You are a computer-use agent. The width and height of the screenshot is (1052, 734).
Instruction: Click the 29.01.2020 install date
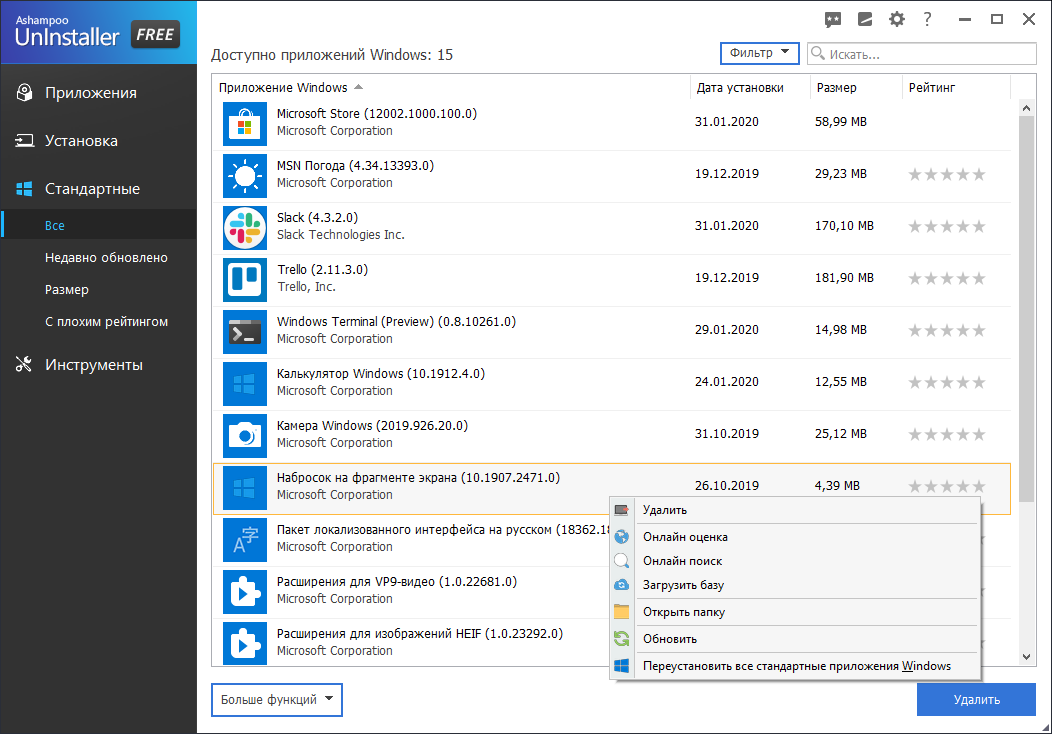727,330
